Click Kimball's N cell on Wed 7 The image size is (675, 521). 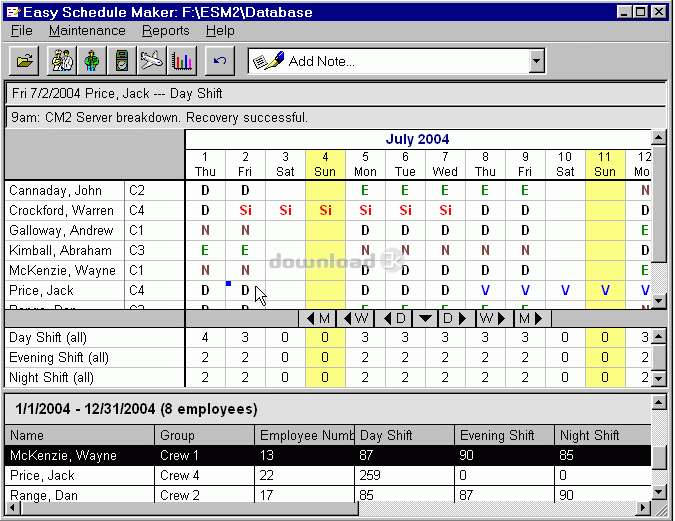(x=445, y=250)
